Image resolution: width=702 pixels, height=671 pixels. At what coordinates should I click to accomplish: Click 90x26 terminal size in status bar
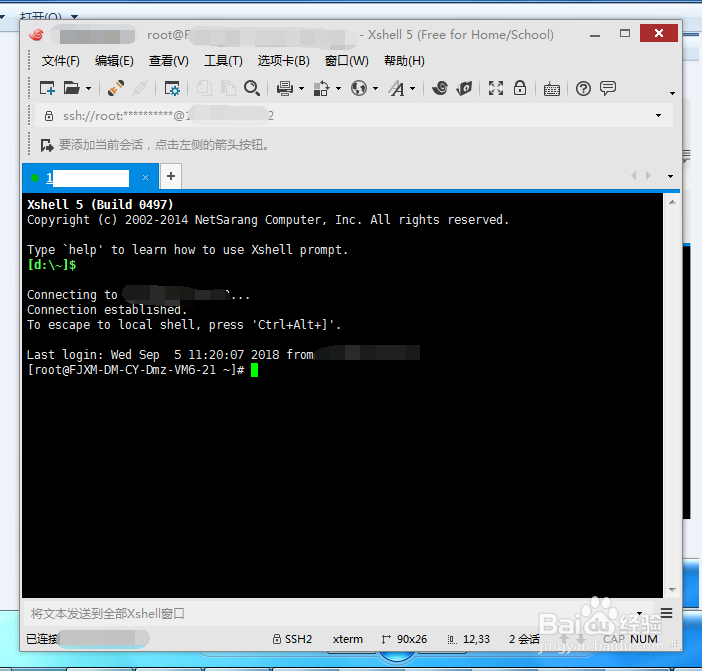tap(405, 639)
